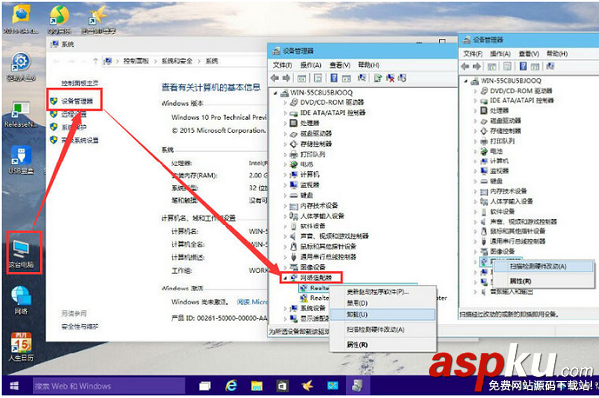This screenshot has height=398, width=599.
Task: Select 人体学输入设备 in middle Device Manager
Action: coord(322,216)
